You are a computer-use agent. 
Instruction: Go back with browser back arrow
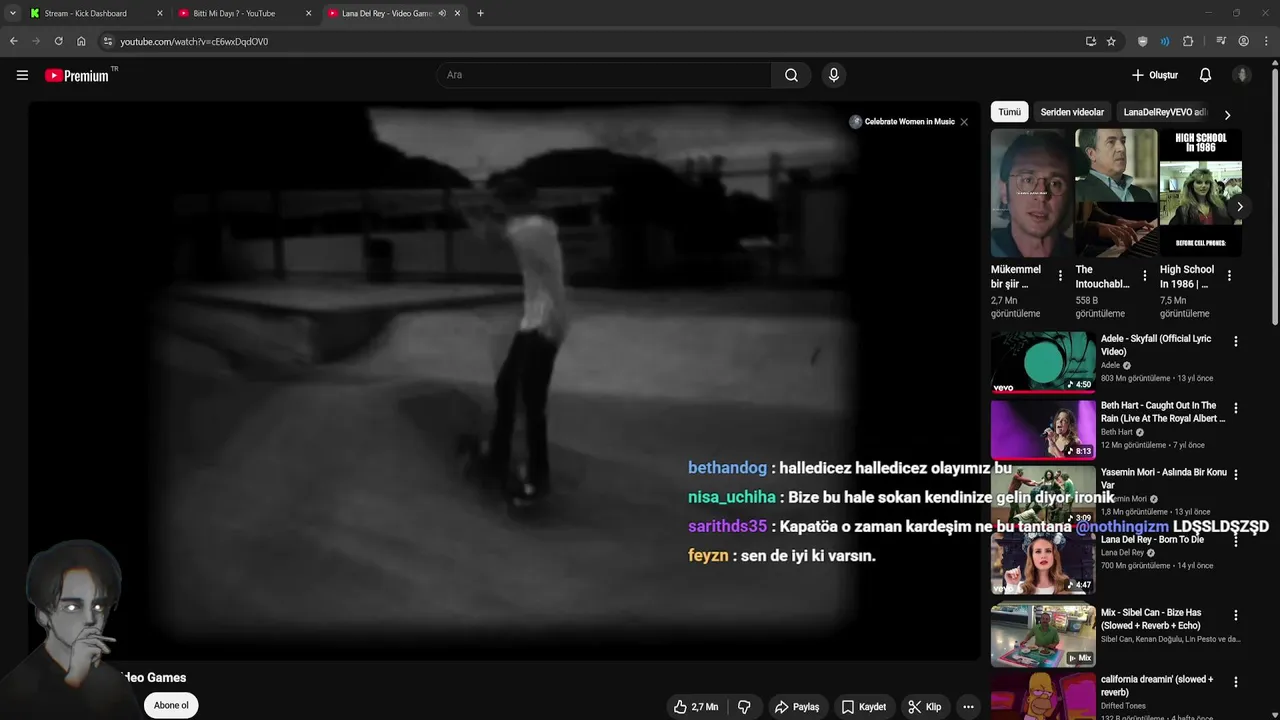tap(13, 41)
